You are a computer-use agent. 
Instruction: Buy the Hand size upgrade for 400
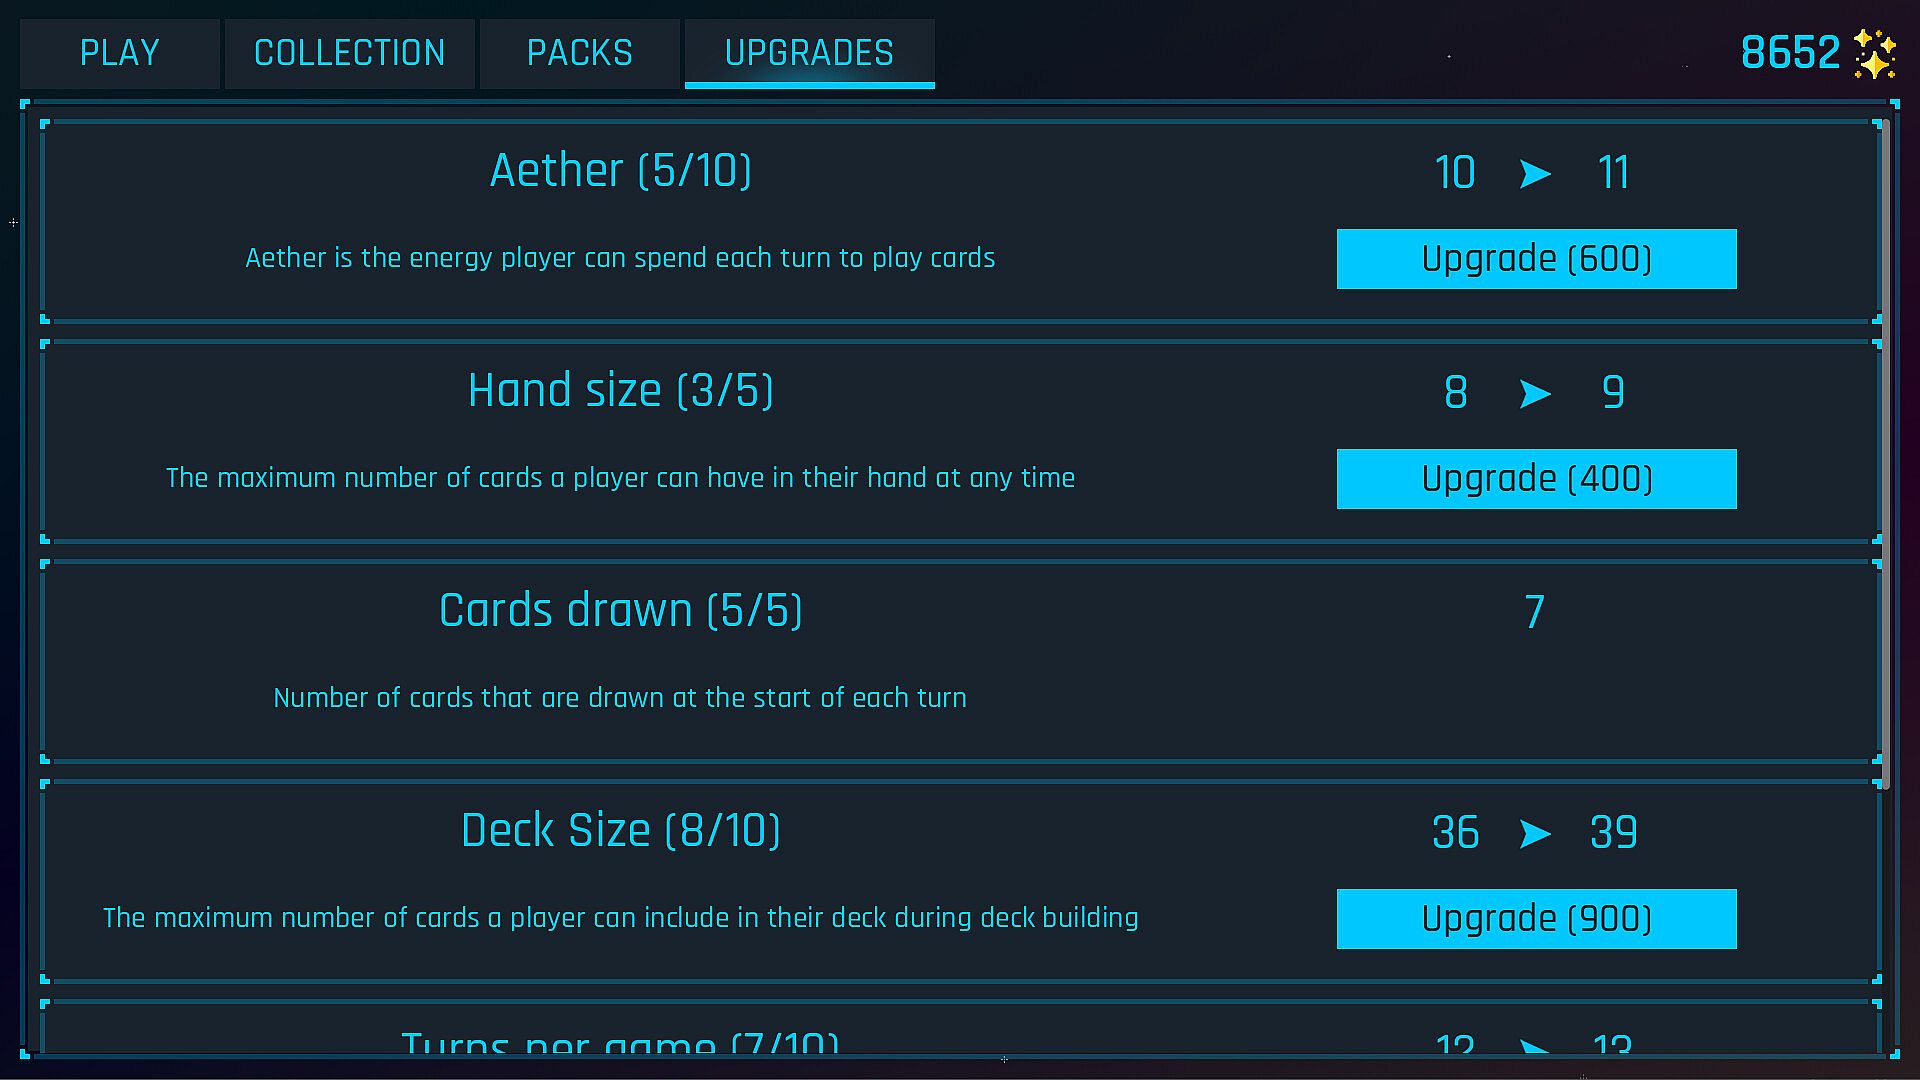pos(1536,479)
